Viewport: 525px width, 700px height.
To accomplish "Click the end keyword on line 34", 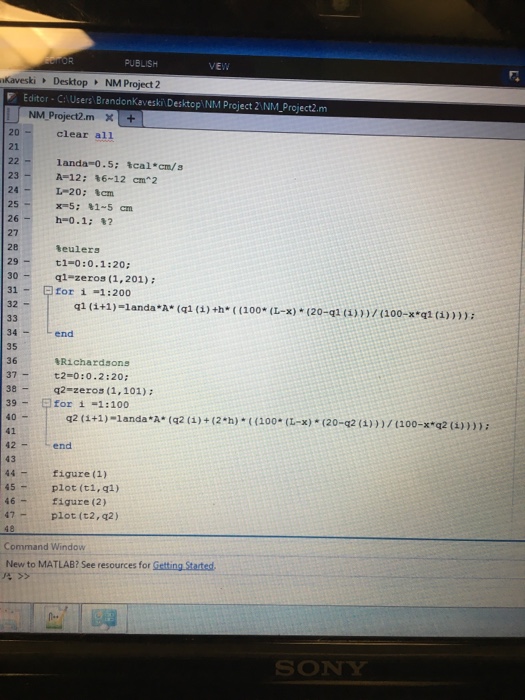I will [64, 333].
